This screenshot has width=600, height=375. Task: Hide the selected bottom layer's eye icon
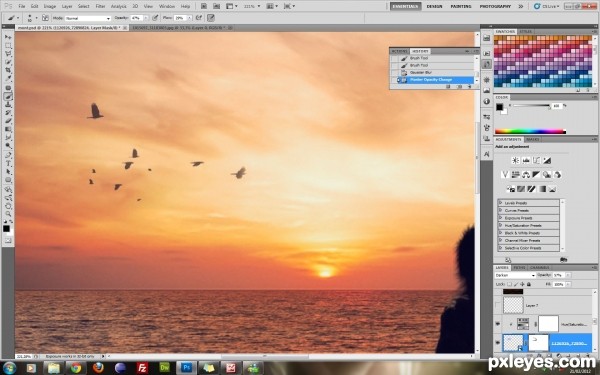pyautogui.click(x=497, y=343)
